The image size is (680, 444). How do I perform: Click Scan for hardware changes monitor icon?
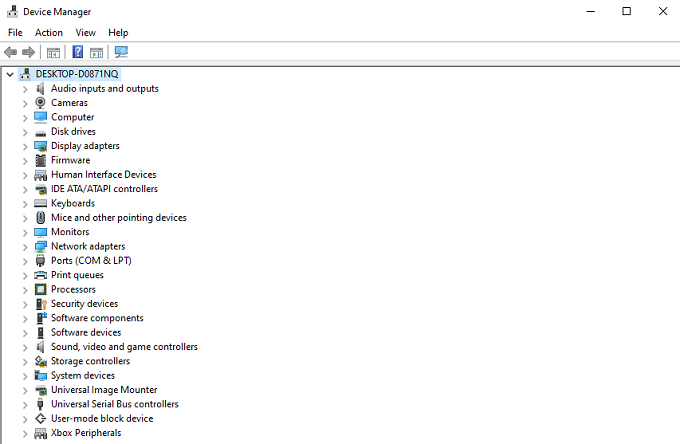click(x=121, y=52)
